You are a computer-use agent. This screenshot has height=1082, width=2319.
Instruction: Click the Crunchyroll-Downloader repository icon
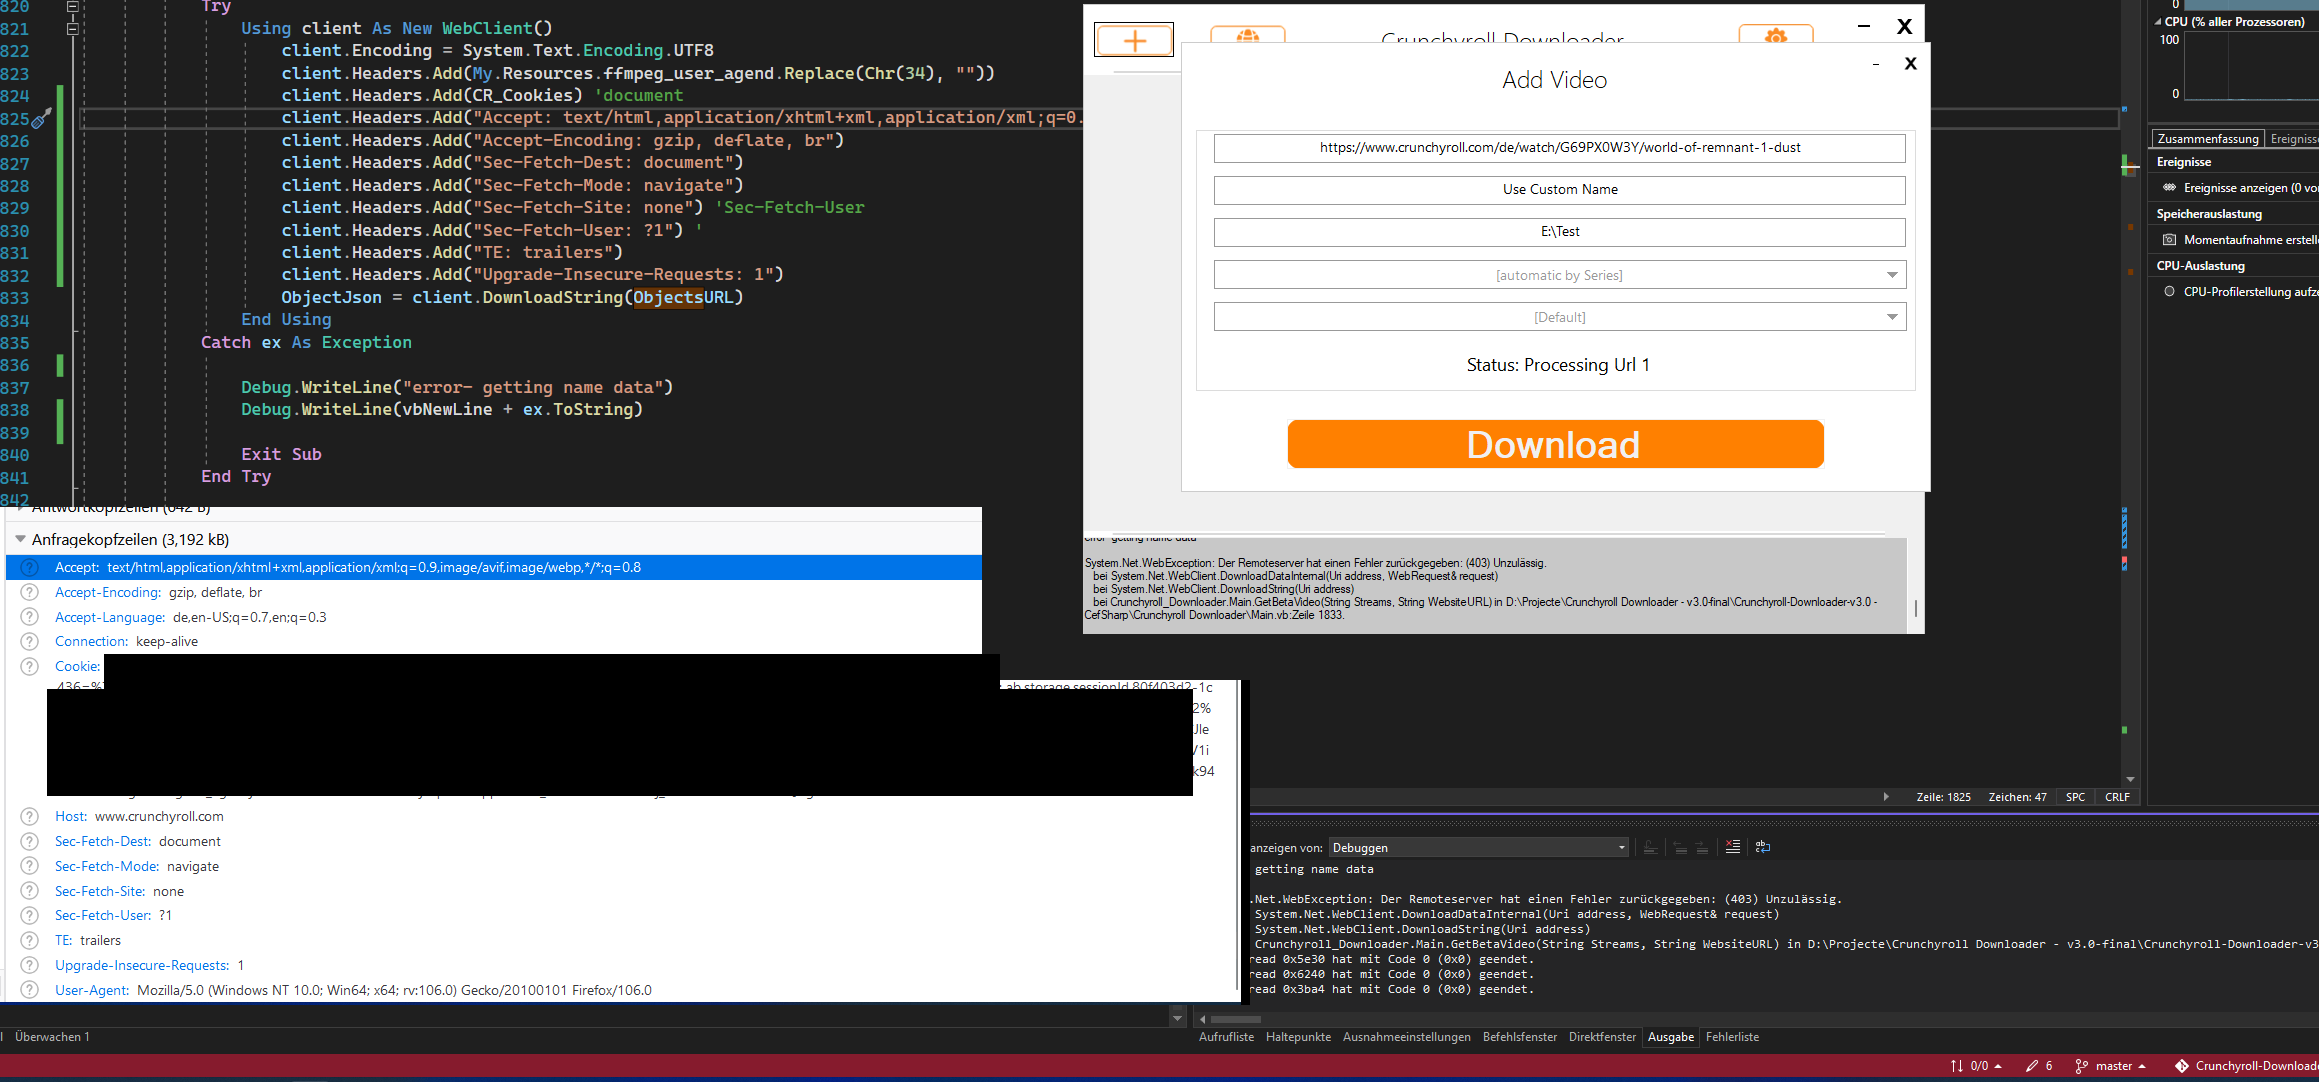tap(2182, 1066)
